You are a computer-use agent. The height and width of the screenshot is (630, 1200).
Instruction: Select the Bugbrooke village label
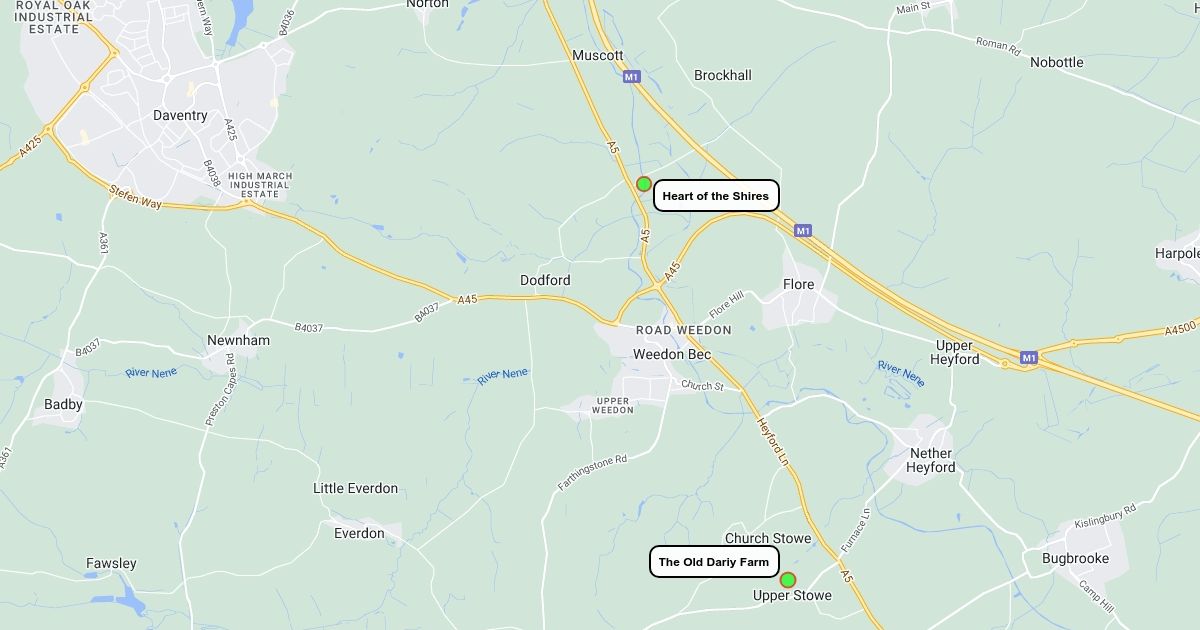point(1075,558)
